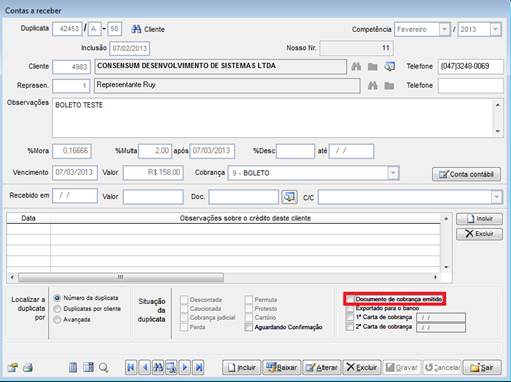Expand Cobrança dropdown showing 9 - BOLETO
The image size is (511, 382).
coord(393,173)
